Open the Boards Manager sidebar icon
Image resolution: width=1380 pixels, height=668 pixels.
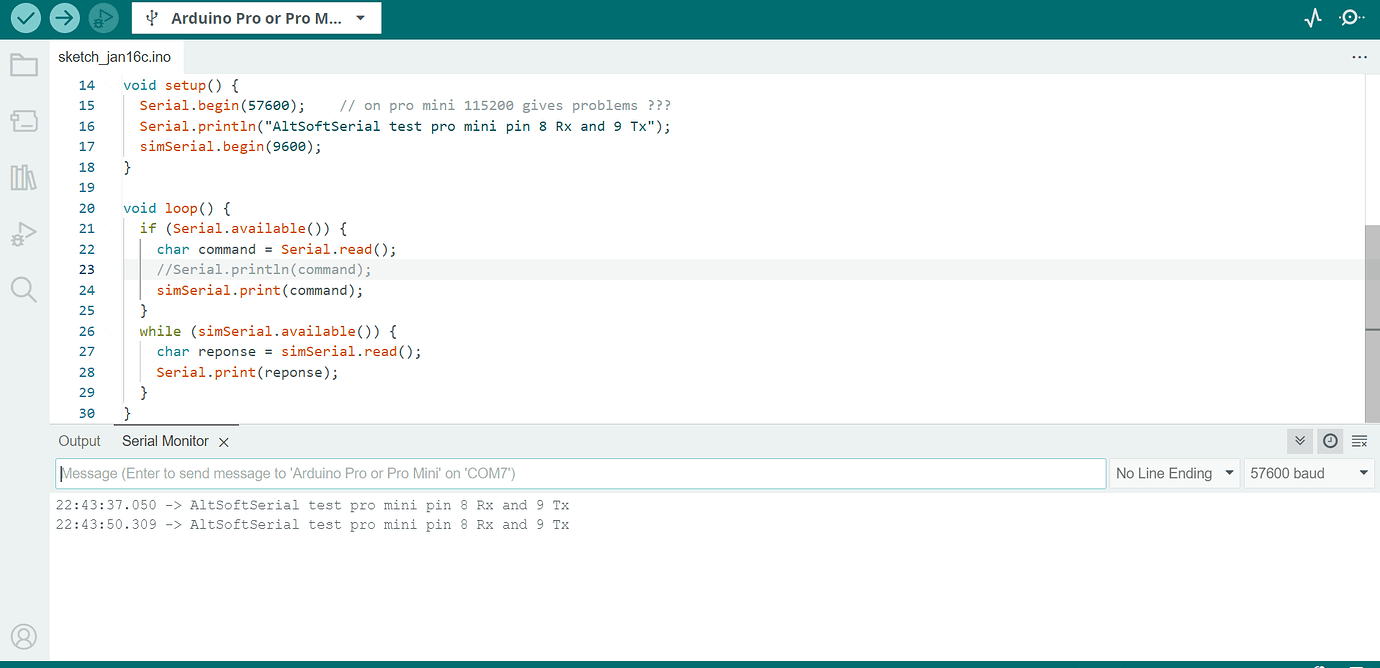(24, 121)
